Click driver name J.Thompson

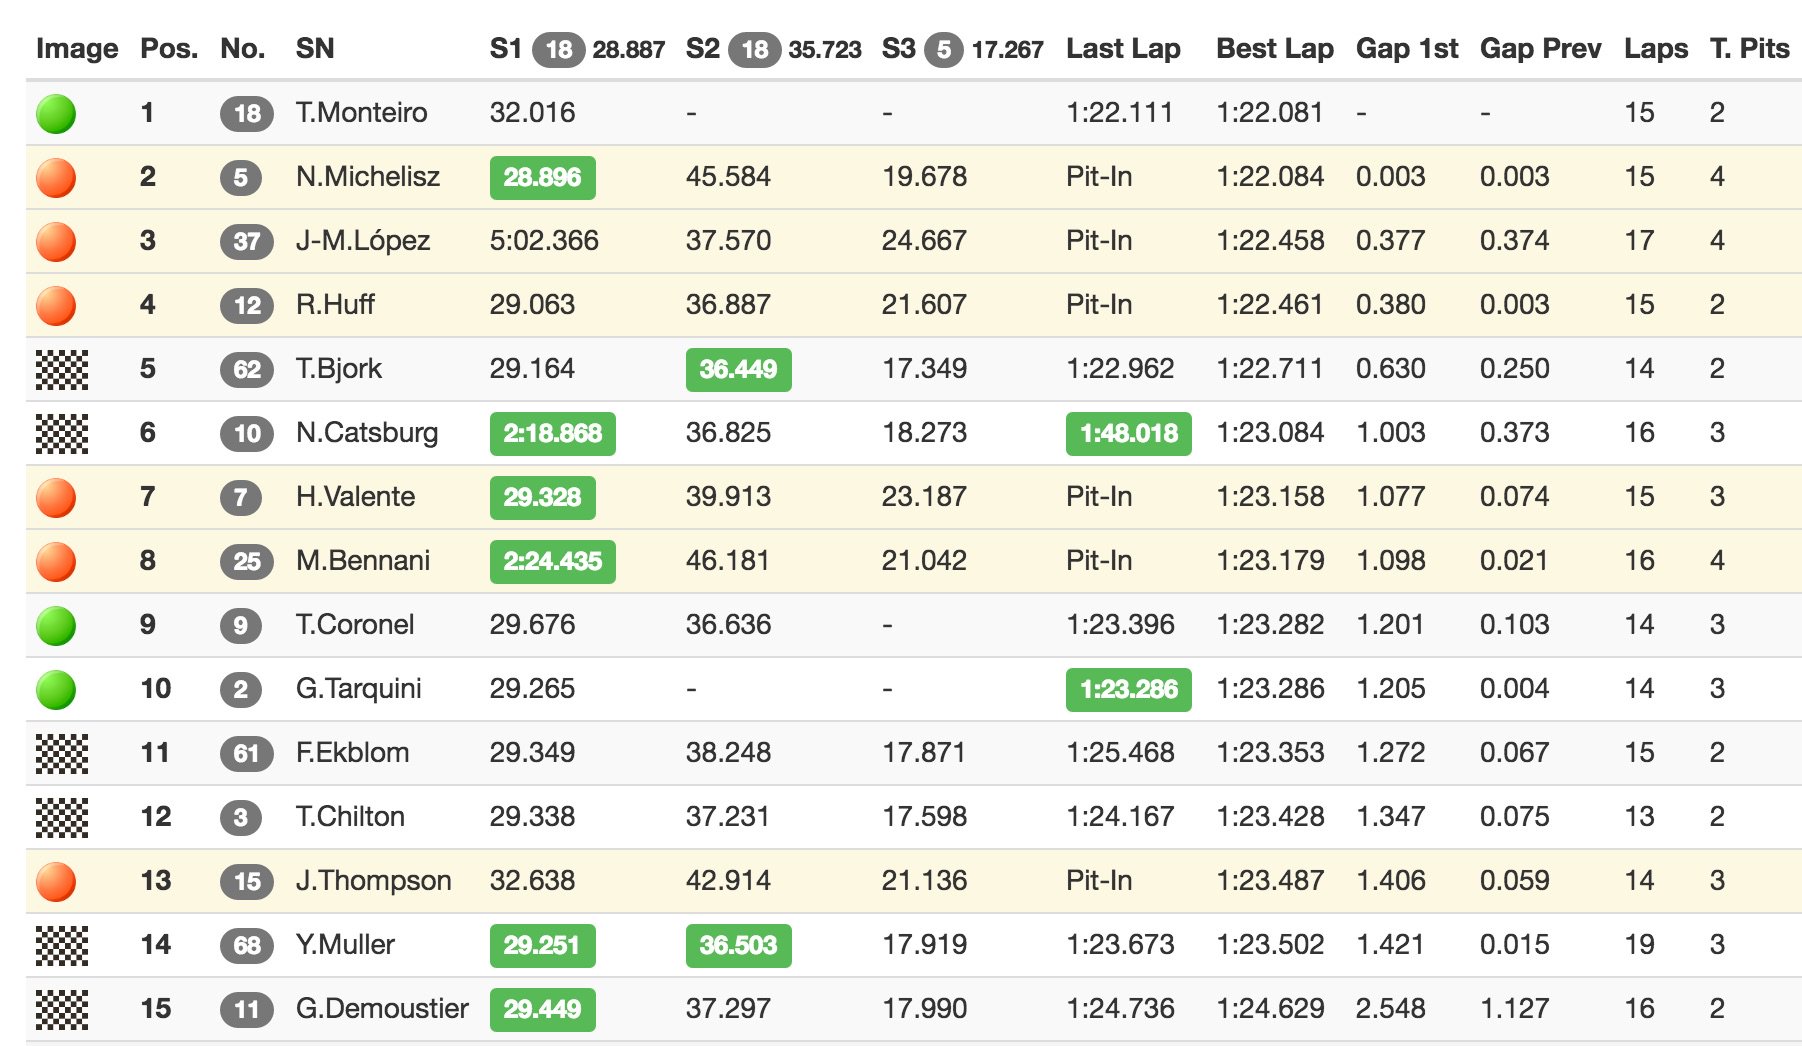pos(374,881)
